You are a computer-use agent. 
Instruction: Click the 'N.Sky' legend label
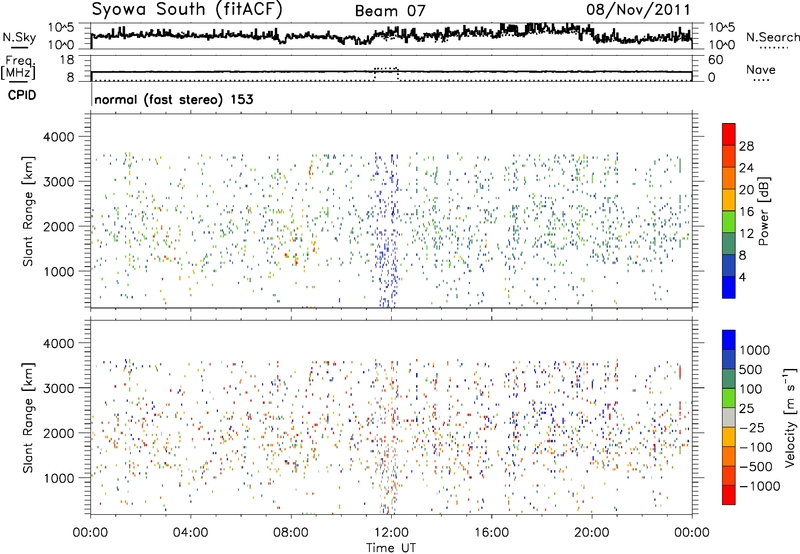tap(19, 37)
